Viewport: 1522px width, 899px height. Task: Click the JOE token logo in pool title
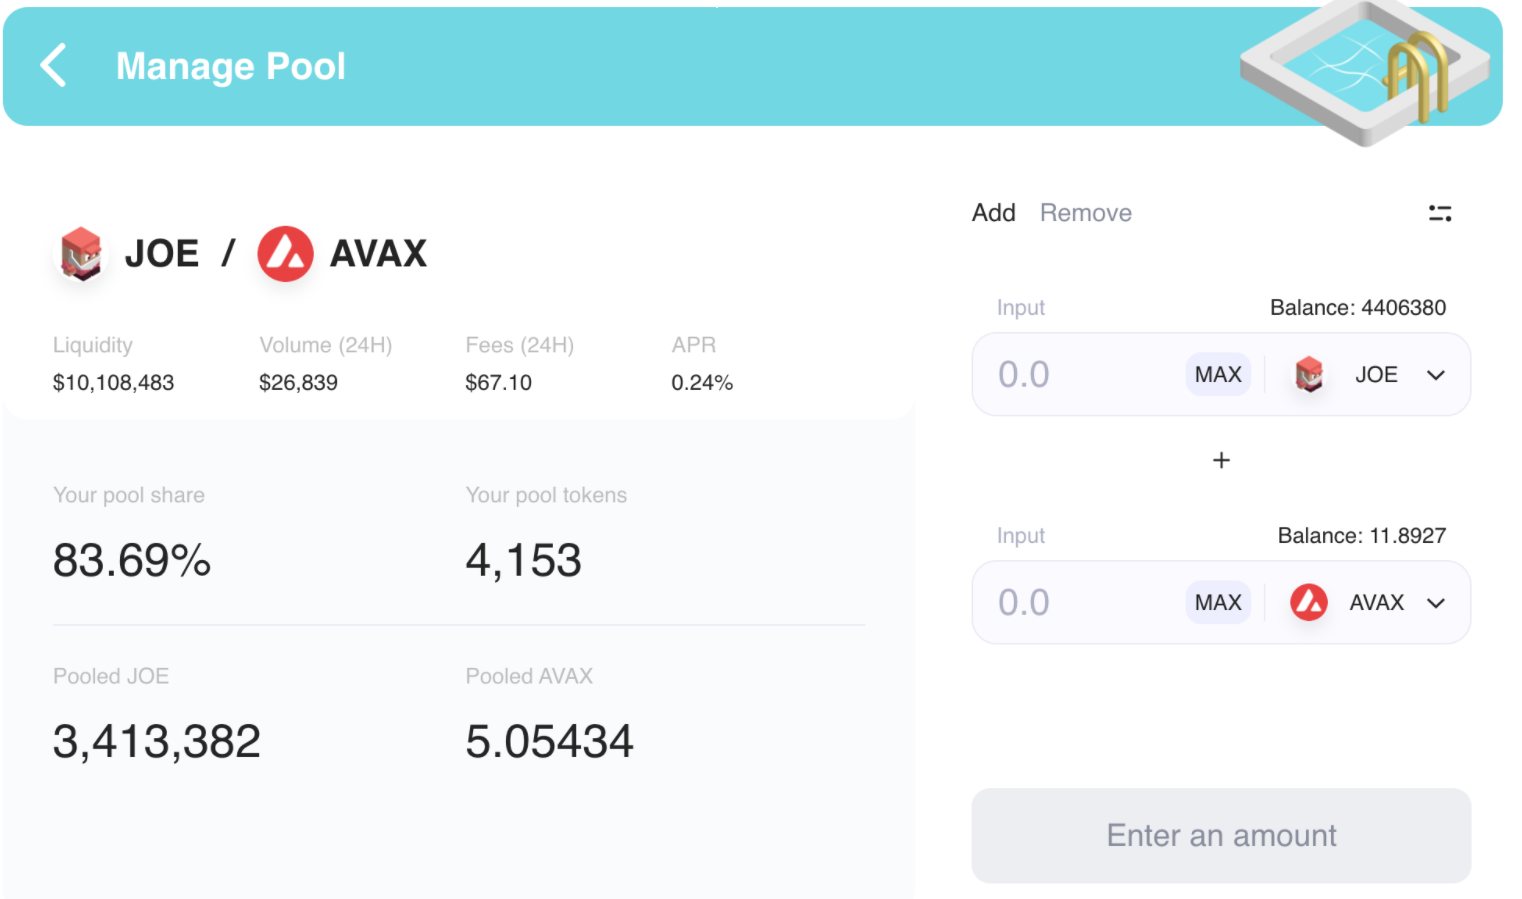point(81,253)
